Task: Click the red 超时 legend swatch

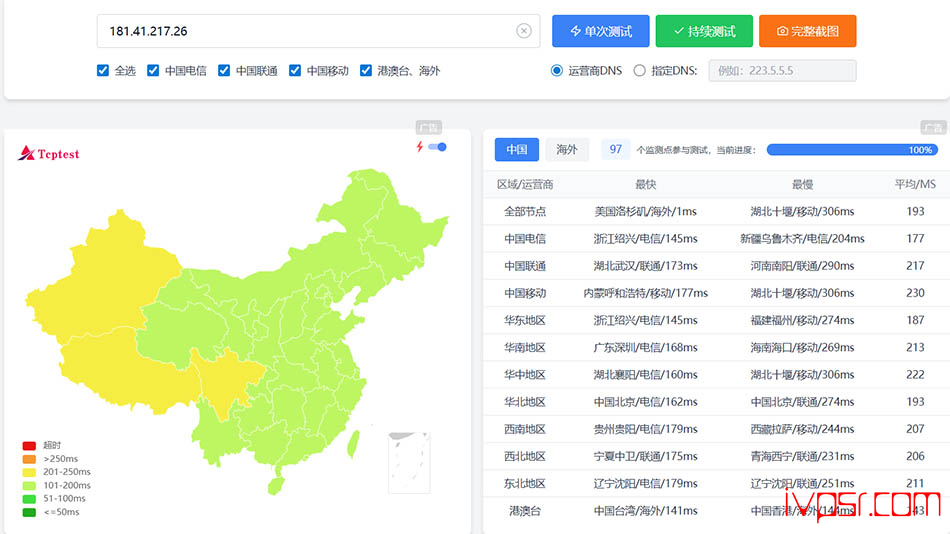Action: tap(29, 446)
